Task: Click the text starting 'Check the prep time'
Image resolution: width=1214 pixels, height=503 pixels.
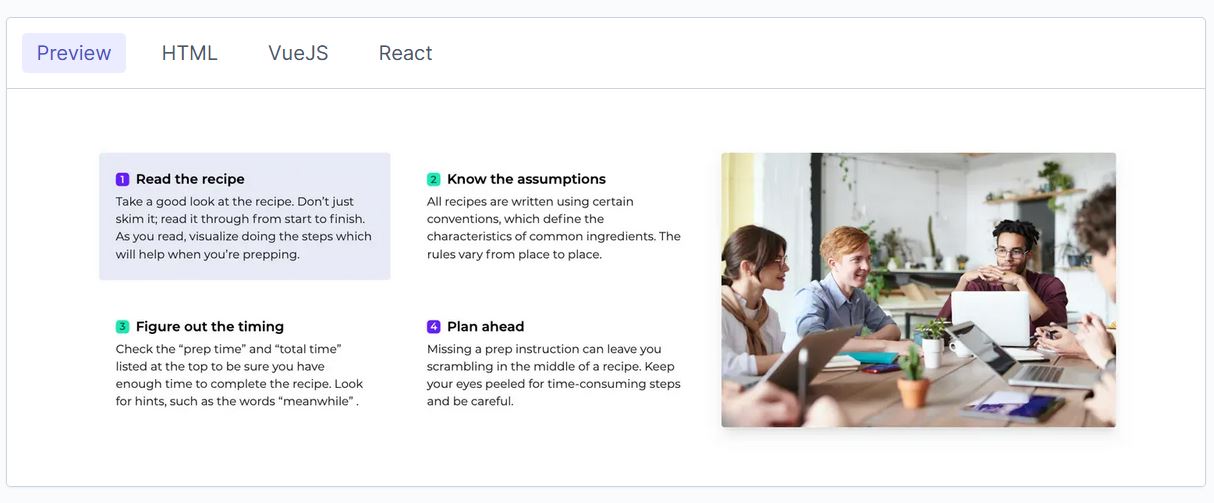Action: [x=240, y=375]
